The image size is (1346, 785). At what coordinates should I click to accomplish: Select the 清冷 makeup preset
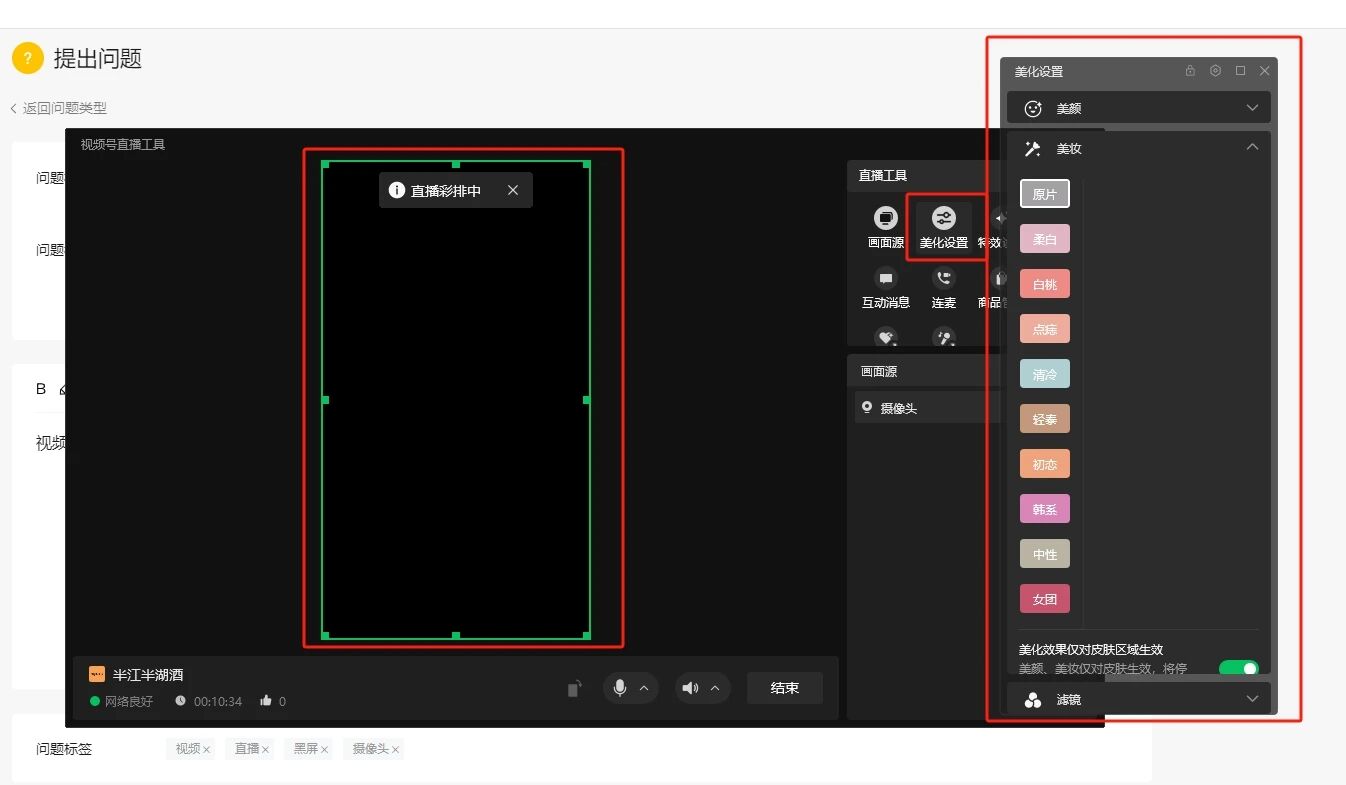pyautogui.click(x=1045, y=374)
